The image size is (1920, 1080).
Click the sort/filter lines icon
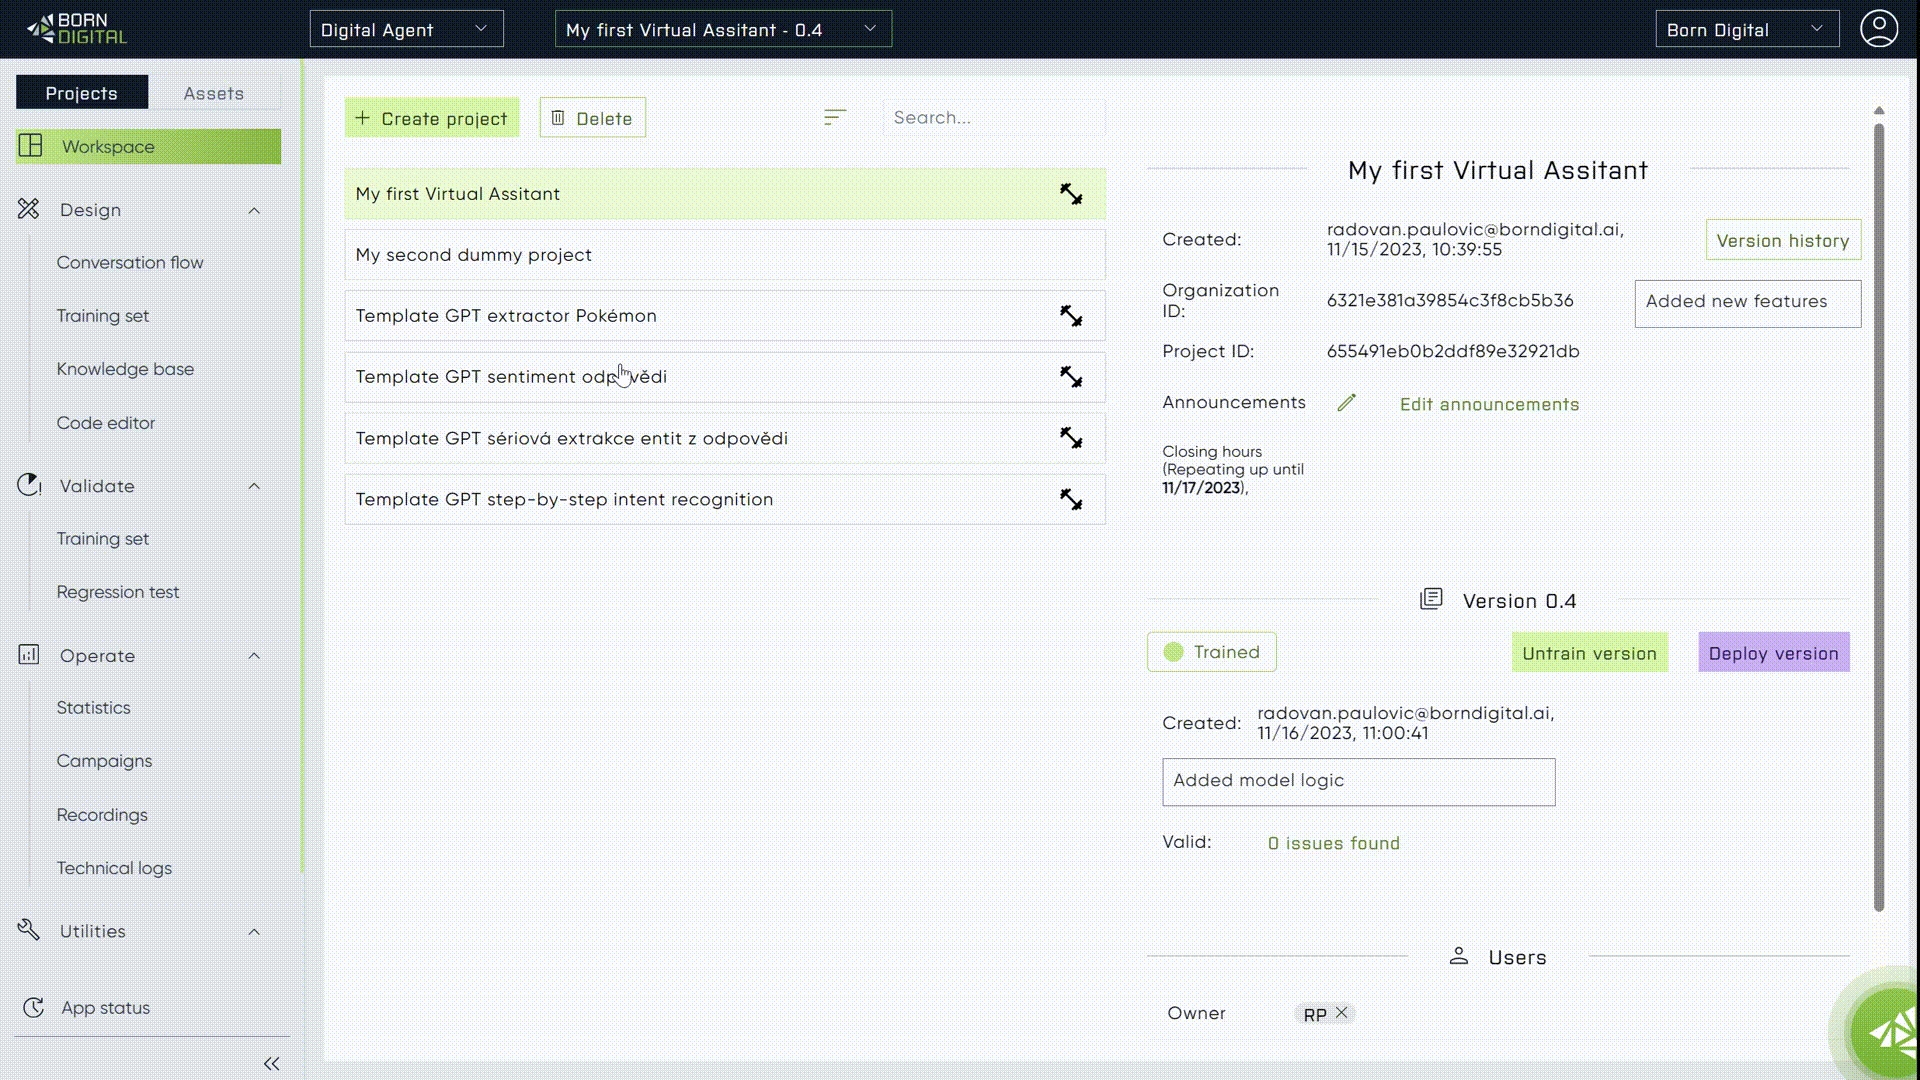[835, 118]
